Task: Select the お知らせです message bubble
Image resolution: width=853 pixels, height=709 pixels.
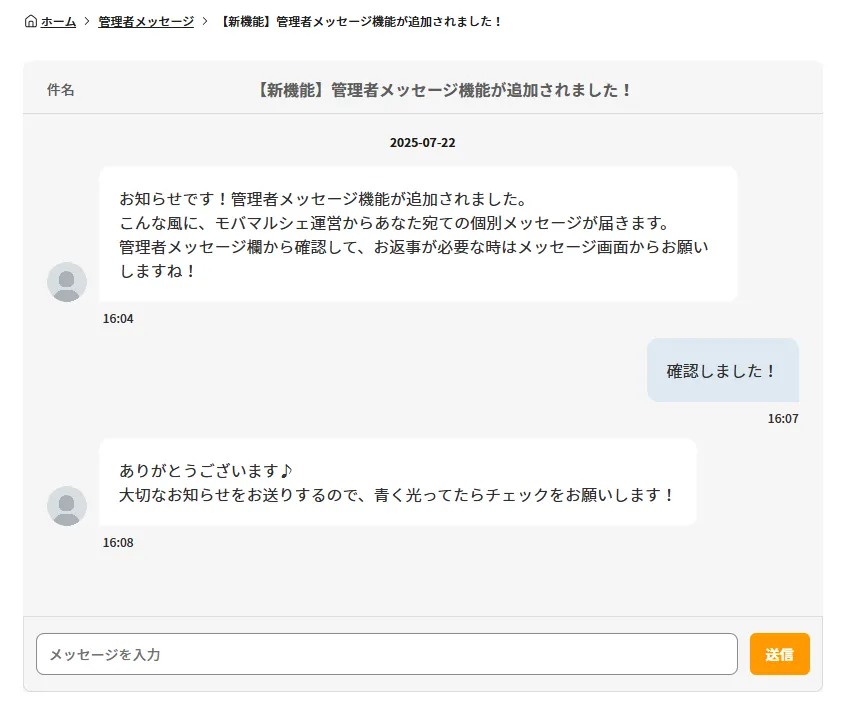Action: pyautogui.click(x=418, y=235)
